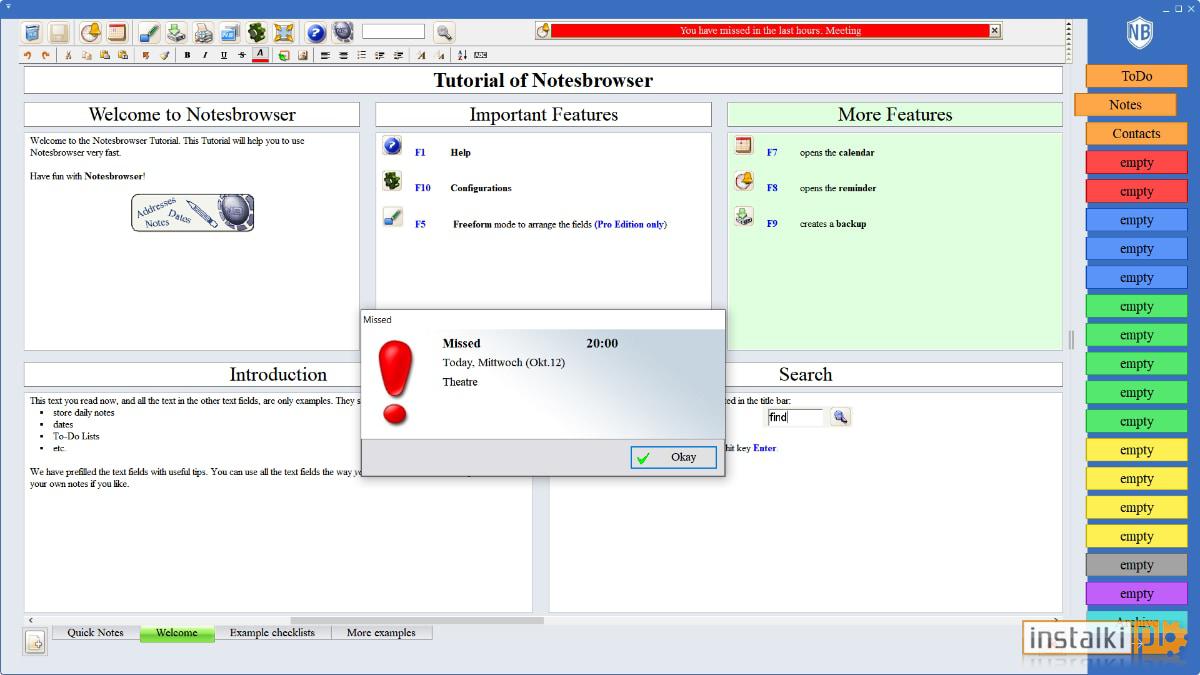Image resolution: width=1200 pixels, height=675 pixels.
Task: Create a backup using the toolbar drive icon
Action: (176, 32)
